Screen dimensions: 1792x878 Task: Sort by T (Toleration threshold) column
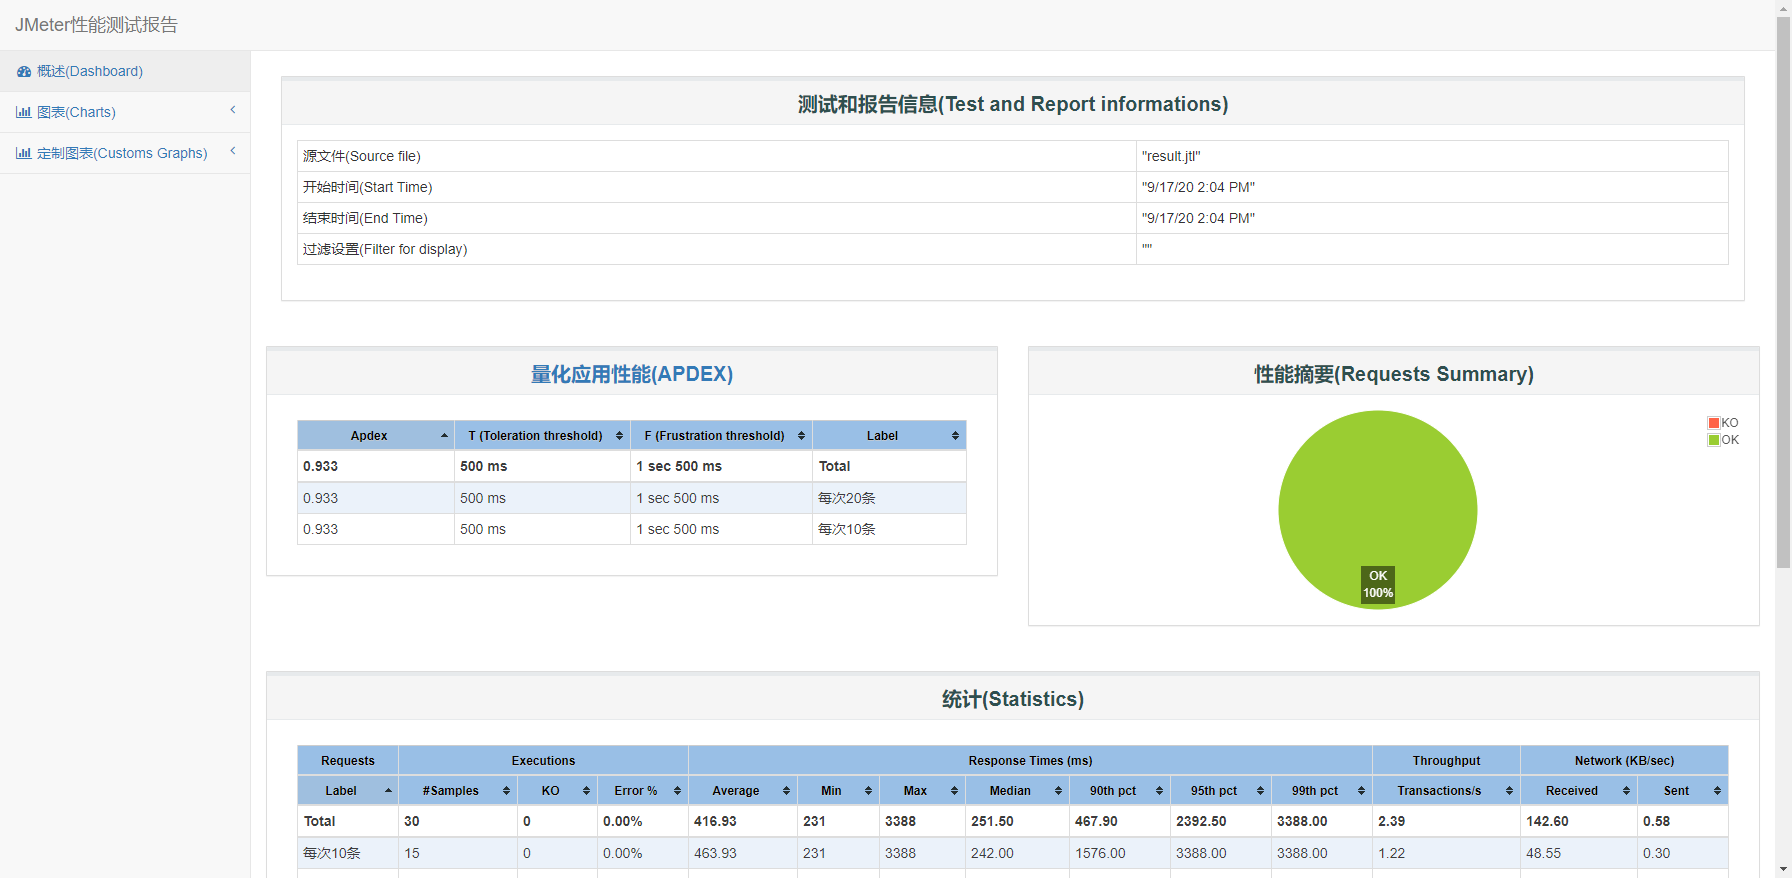(x=543, y=436)
